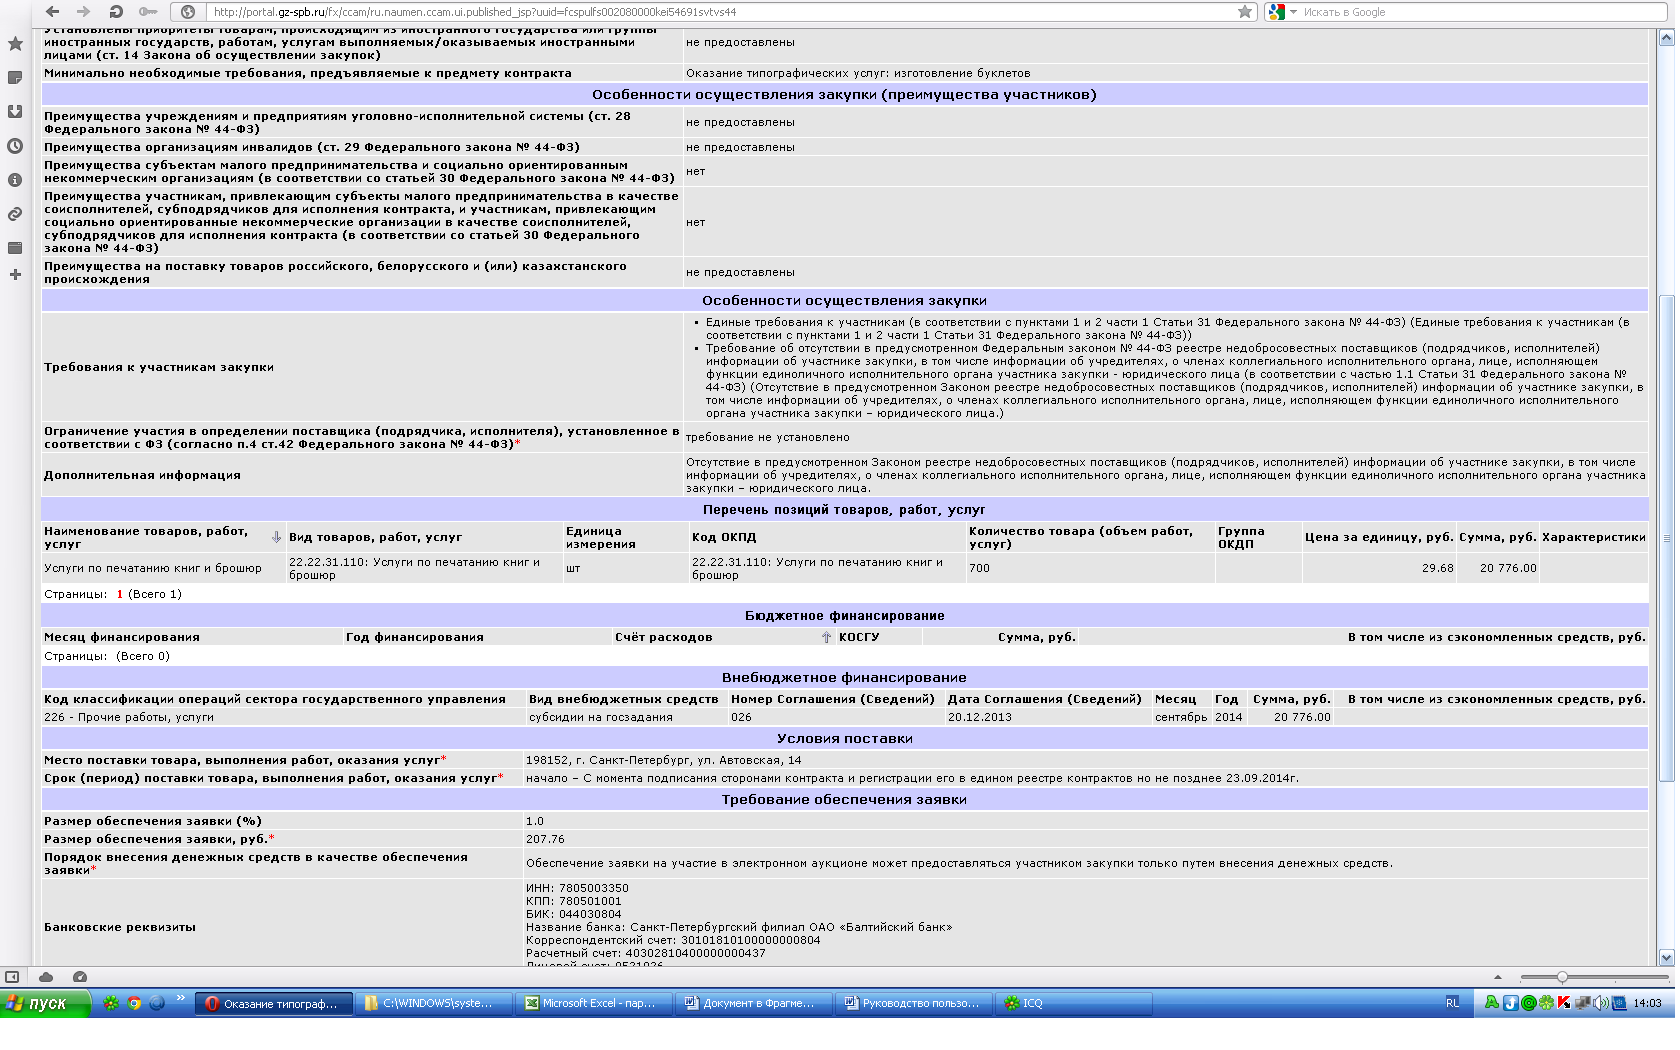Image resolution: width=1680 pixels, height=1050 pixels.
Task: Select the ИНН: 7805003350 line
Action: [x=577, y=888]
